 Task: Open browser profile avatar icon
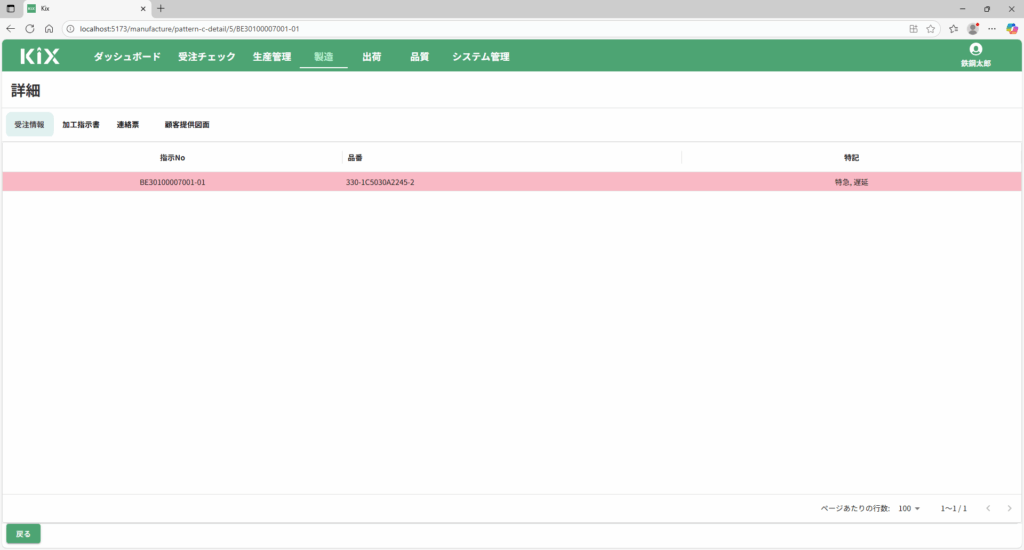[x=972, y=29]
